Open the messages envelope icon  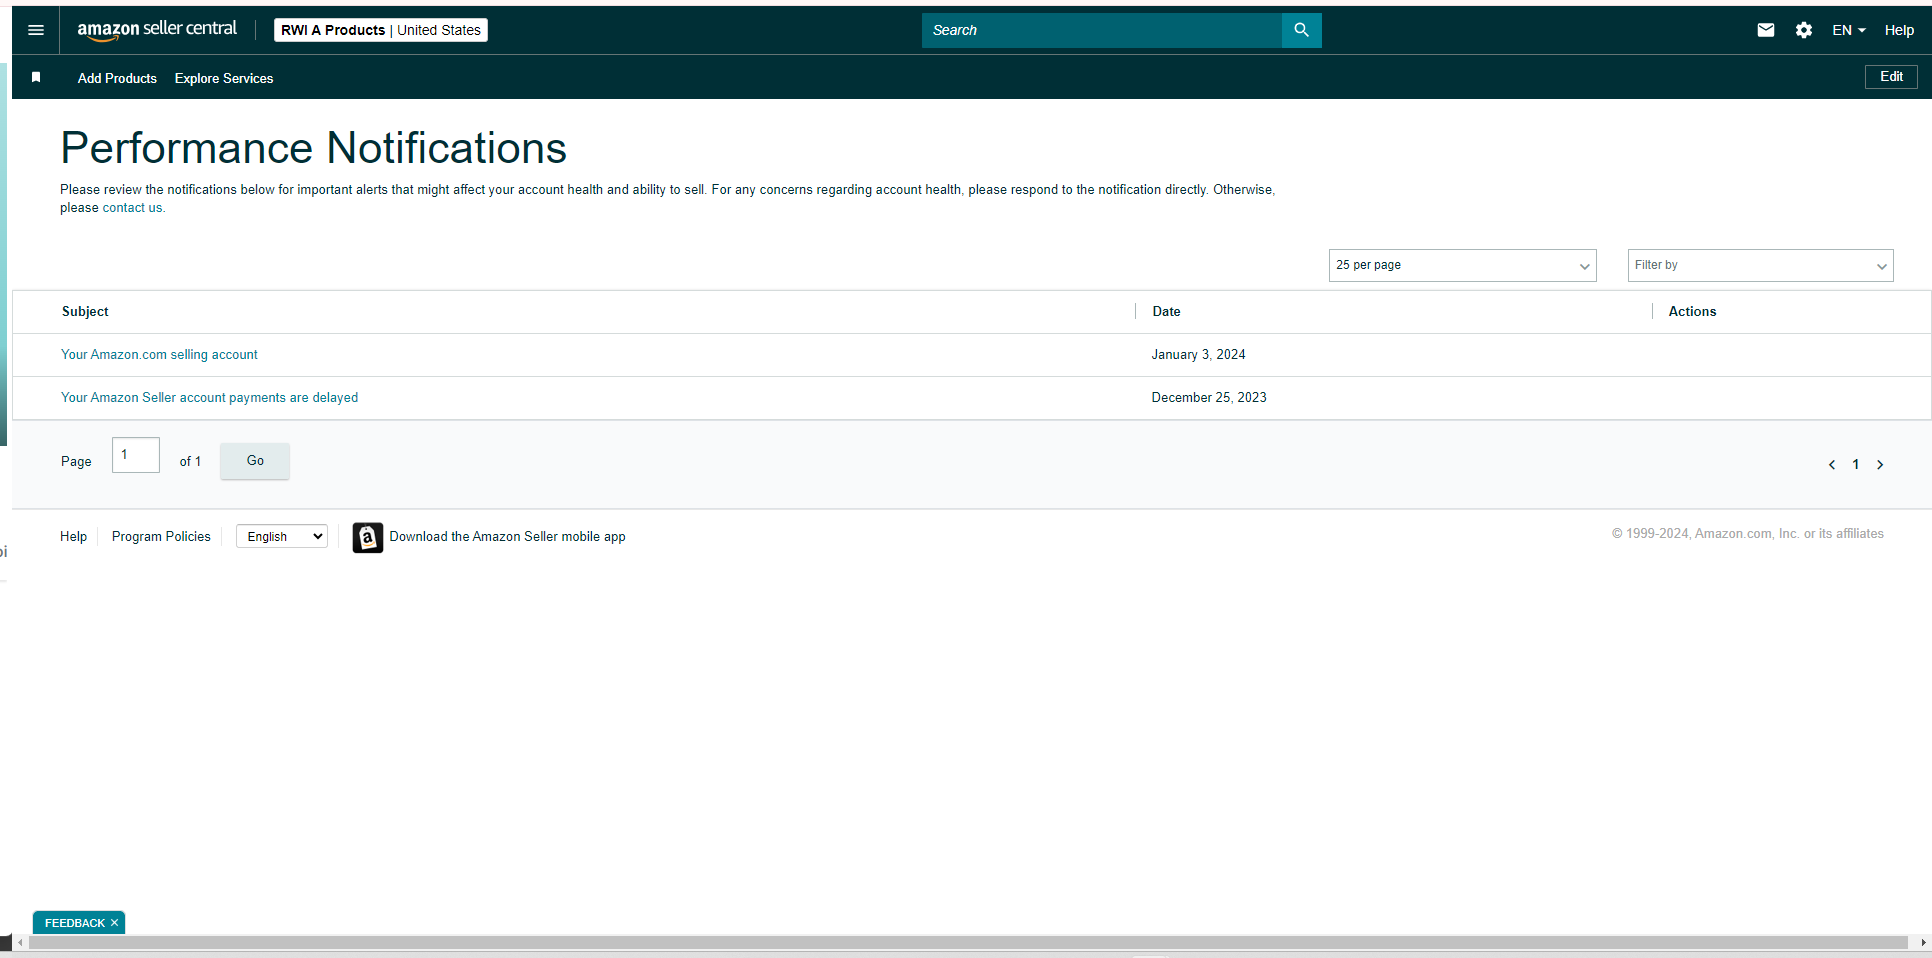[x=1766, y=30]
